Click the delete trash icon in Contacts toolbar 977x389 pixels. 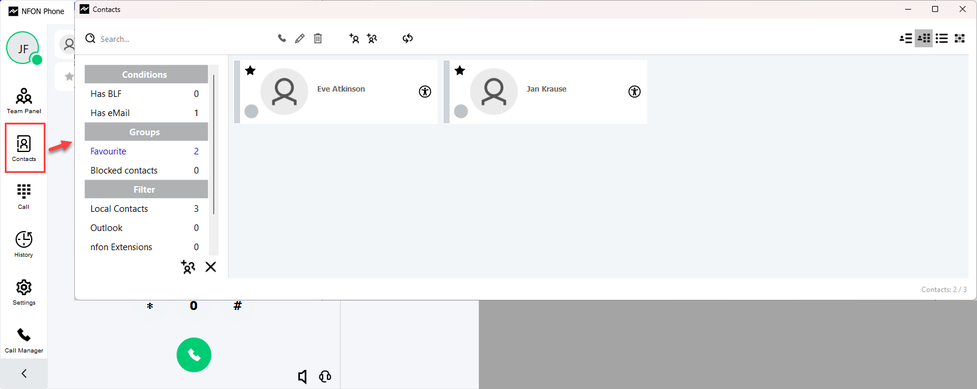point(318,39)
